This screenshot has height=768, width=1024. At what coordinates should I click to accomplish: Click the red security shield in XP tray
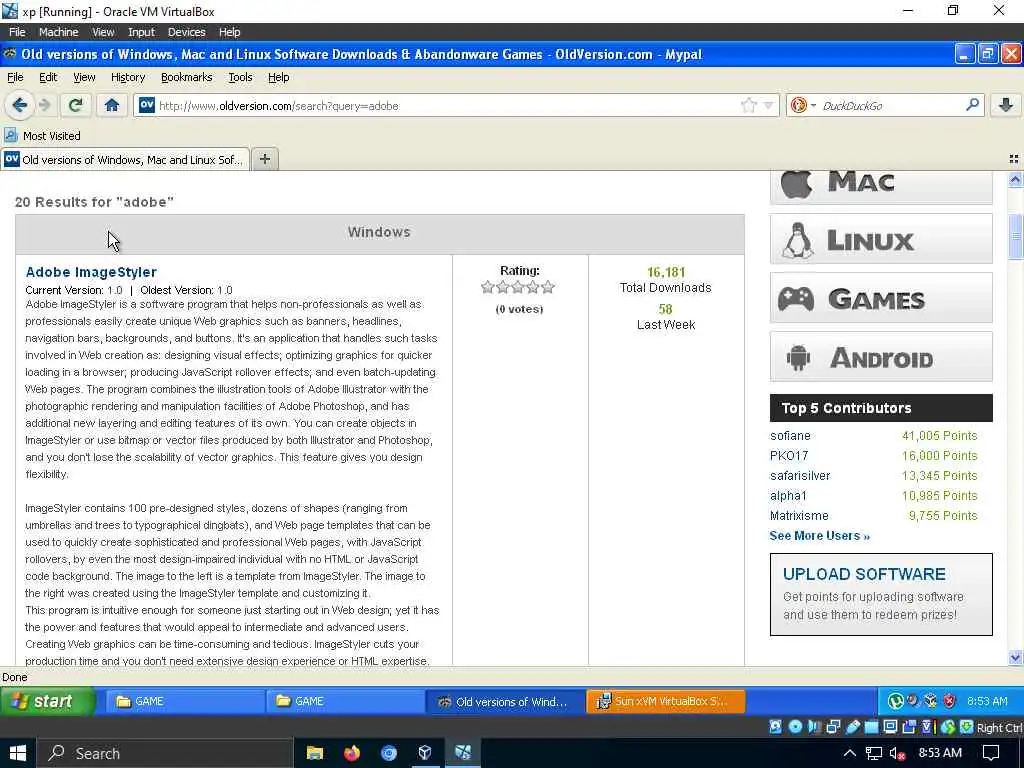[950, 701]
